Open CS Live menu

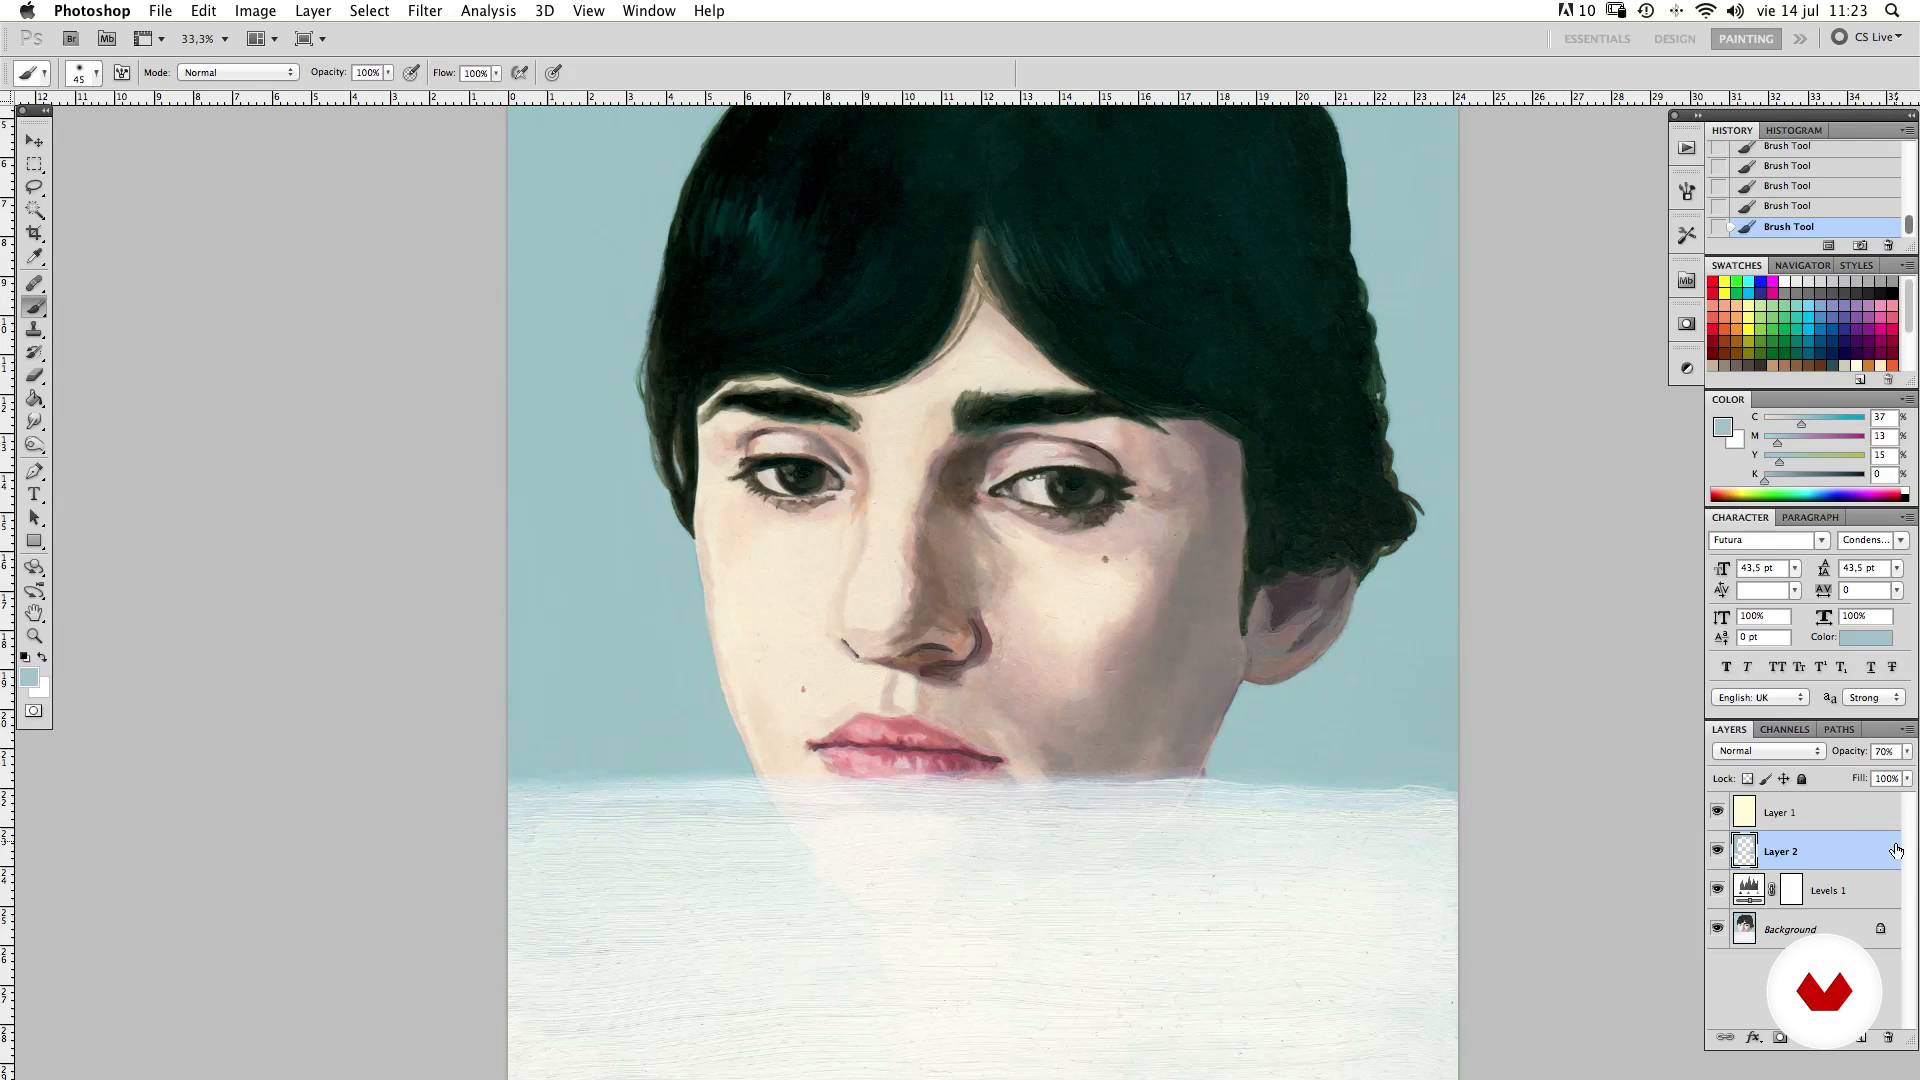(1867, 37)
